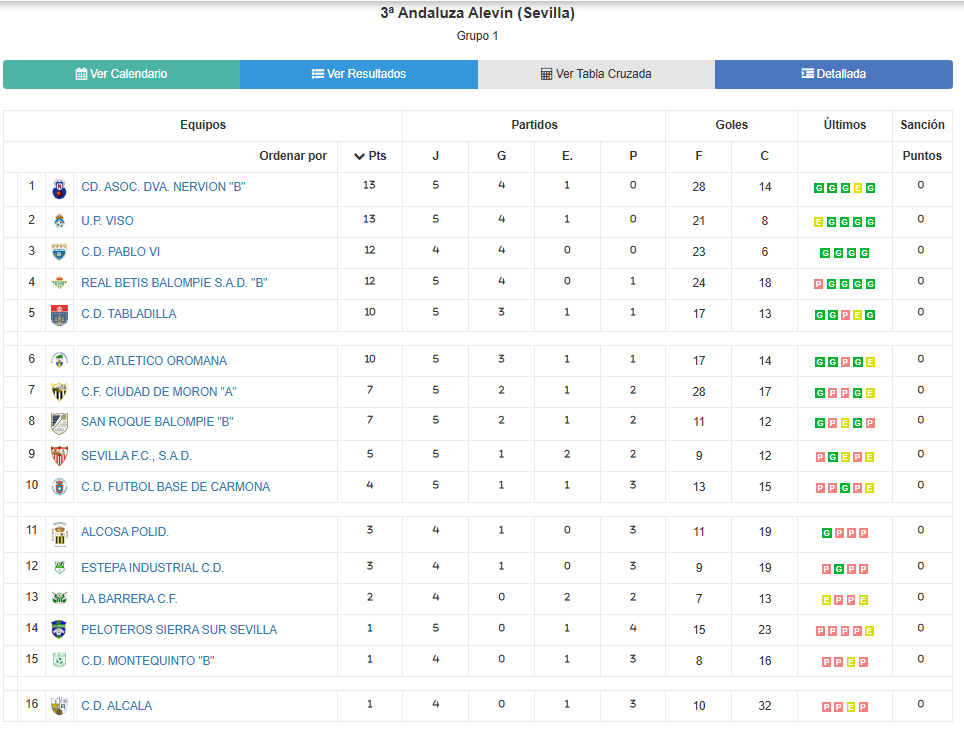Click the CD. Asoc. Dva. Nervion "B" team crest

pyautogui.click(x=59, y=189)
